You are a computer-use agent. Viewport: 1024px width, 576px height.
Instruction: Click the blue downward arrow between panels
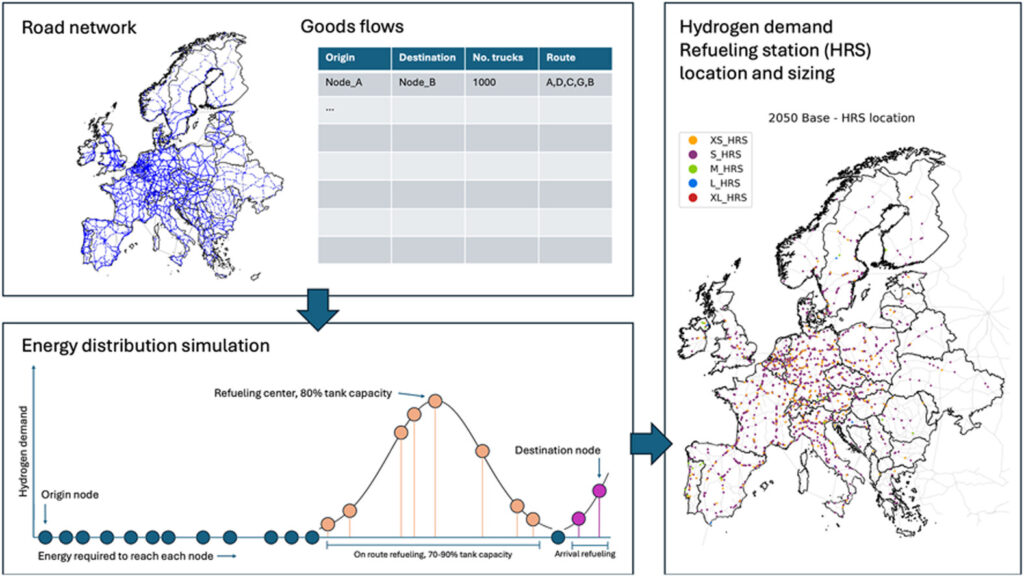click(x=317, y=308)
